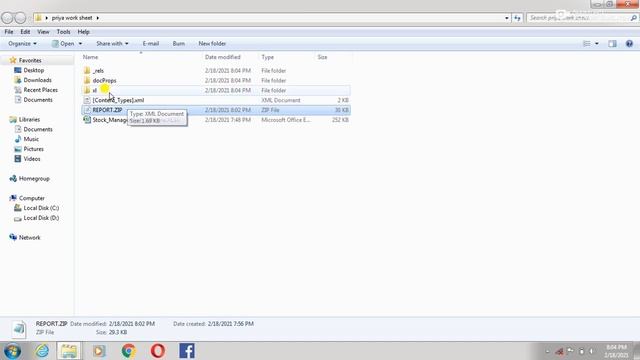The height and width of the screenshot is (360, 640).
Task: Open Documents under Libraries
Action: coord(38,129)
